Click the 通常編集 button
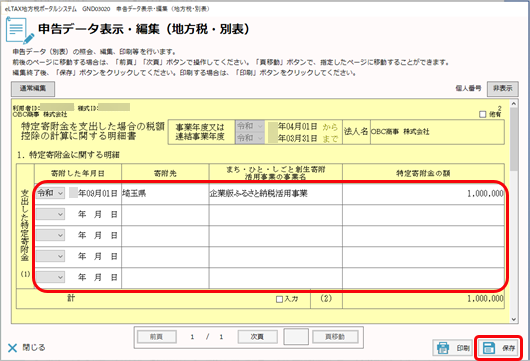Screen dimensions: 530x361 pyautogui.click(x=33, y=89)
